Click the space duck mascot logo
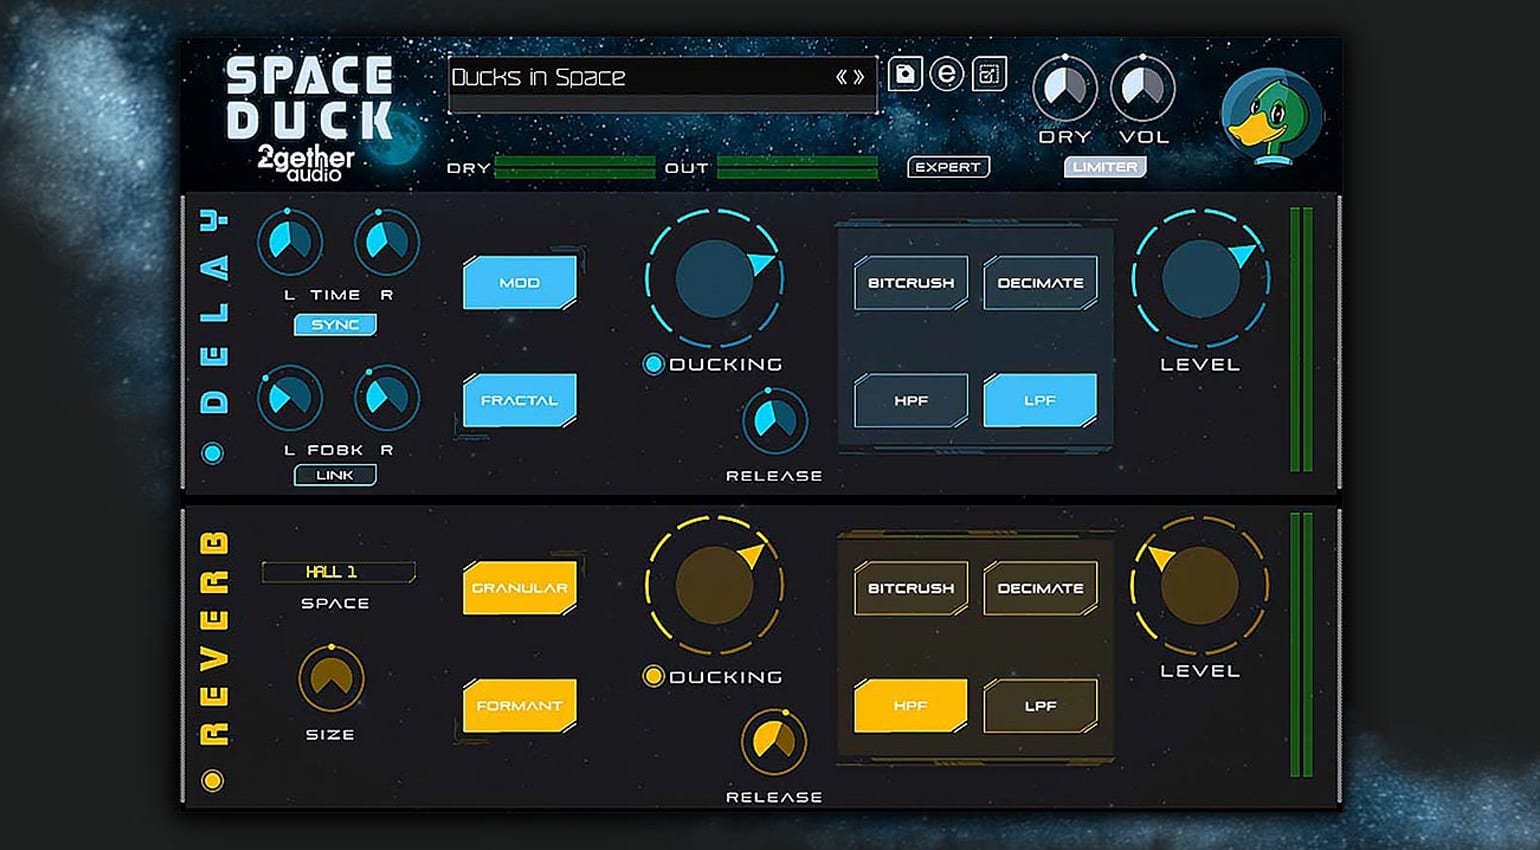Screen dimensions: 1540x850 [x=1271, y=116]
